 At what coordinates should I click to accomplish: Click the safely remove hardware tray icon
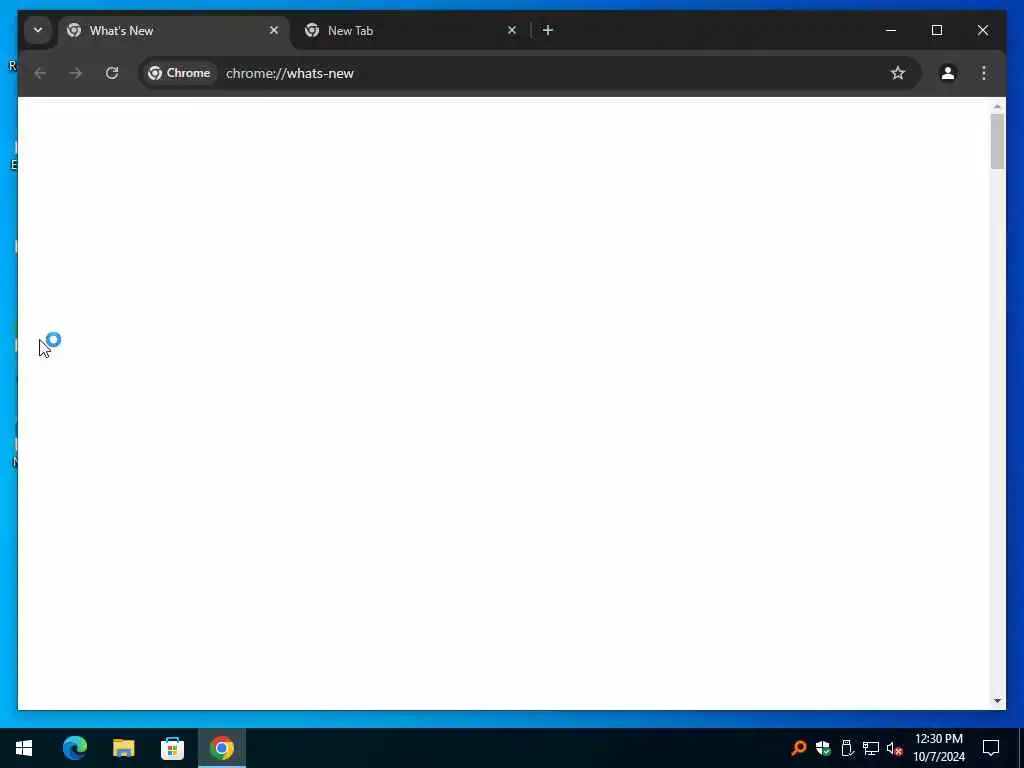tap(847, 748)
